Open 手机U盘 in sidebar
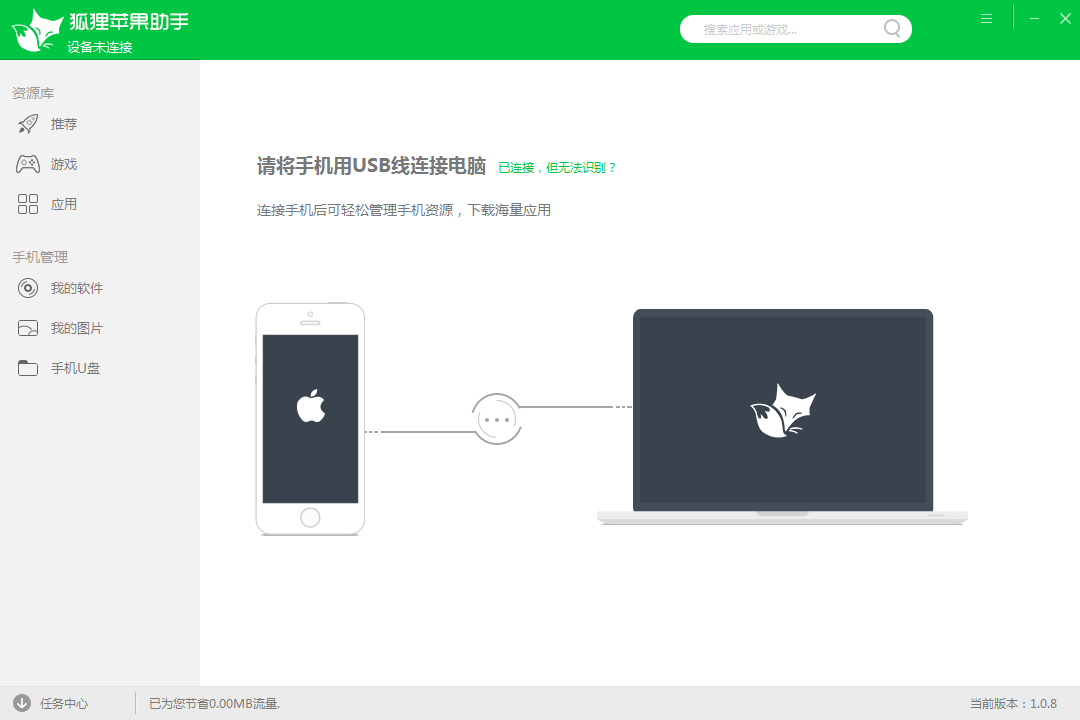This screenshot has width=1080, height=720. (x=75, y=368)
